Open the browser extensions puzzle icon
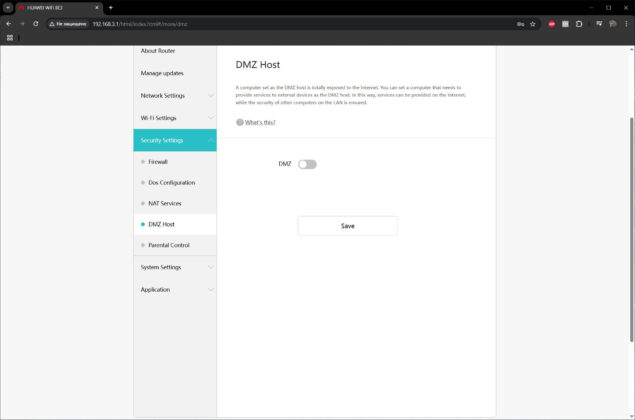635x420 pixels. pyautogui.click(x=579, y=24)
